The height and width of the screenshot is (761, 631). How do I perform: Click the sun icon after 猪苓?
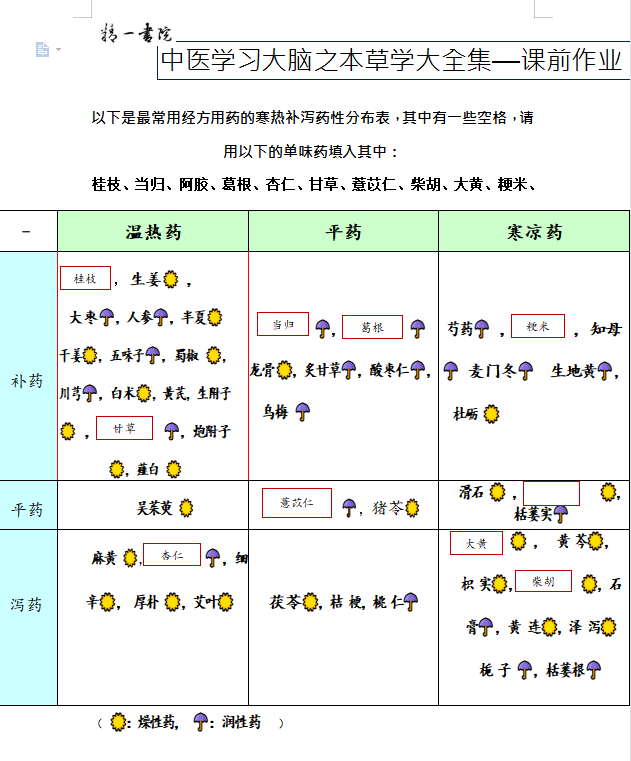(x=412, y=508)
